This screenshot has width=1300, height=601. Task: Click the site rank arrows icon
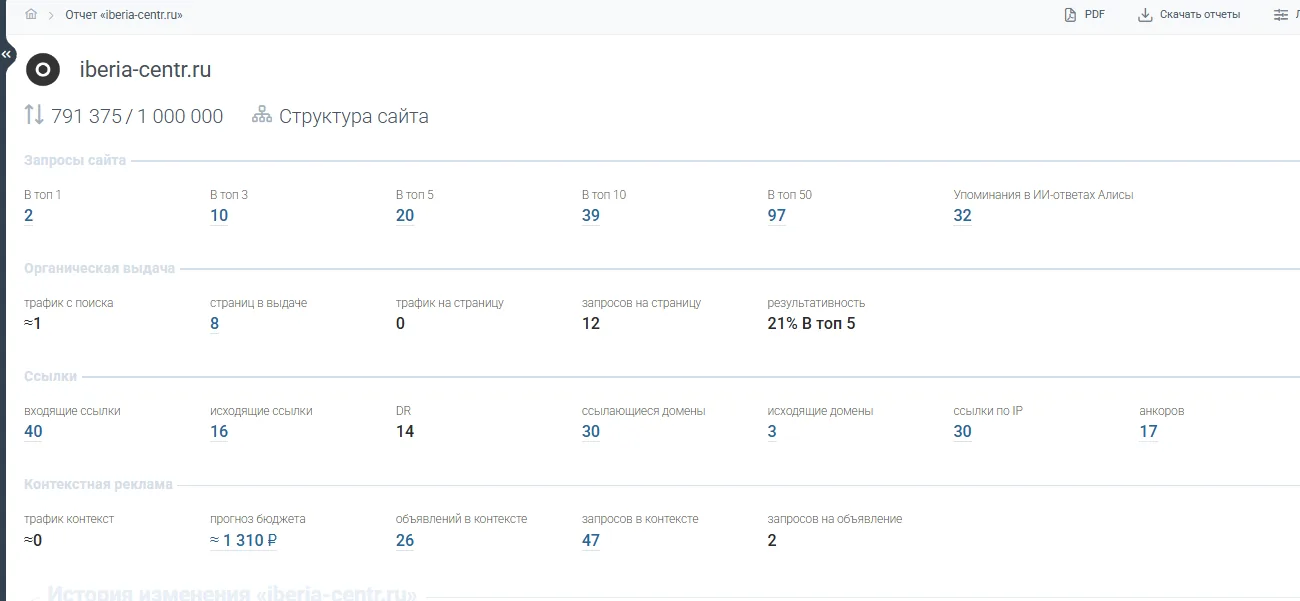point(34,115)
